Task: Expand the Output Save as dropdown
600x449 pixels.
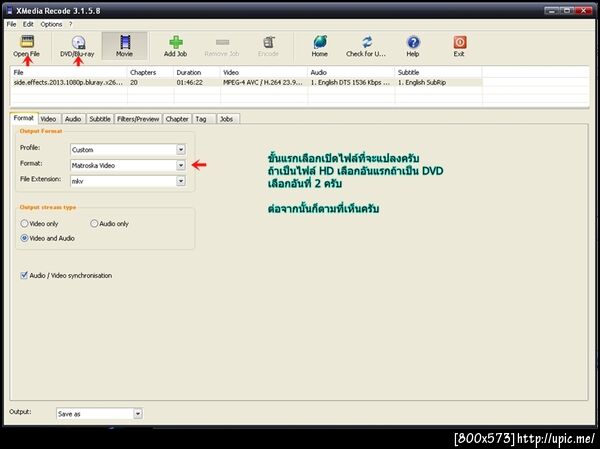Action: (x=138, y=413)
